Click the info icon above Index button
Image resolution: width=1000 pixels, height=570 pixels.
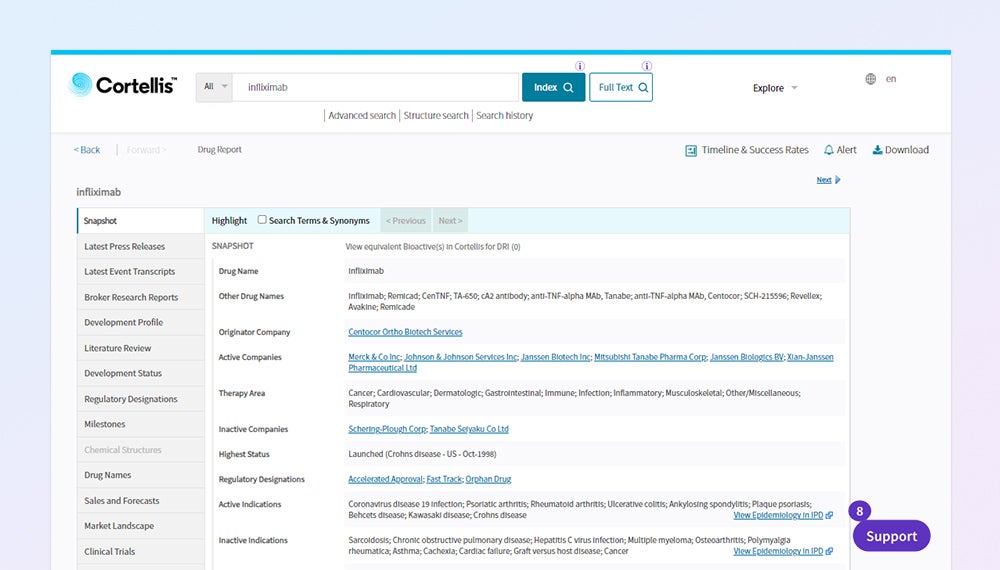point(580,66)
